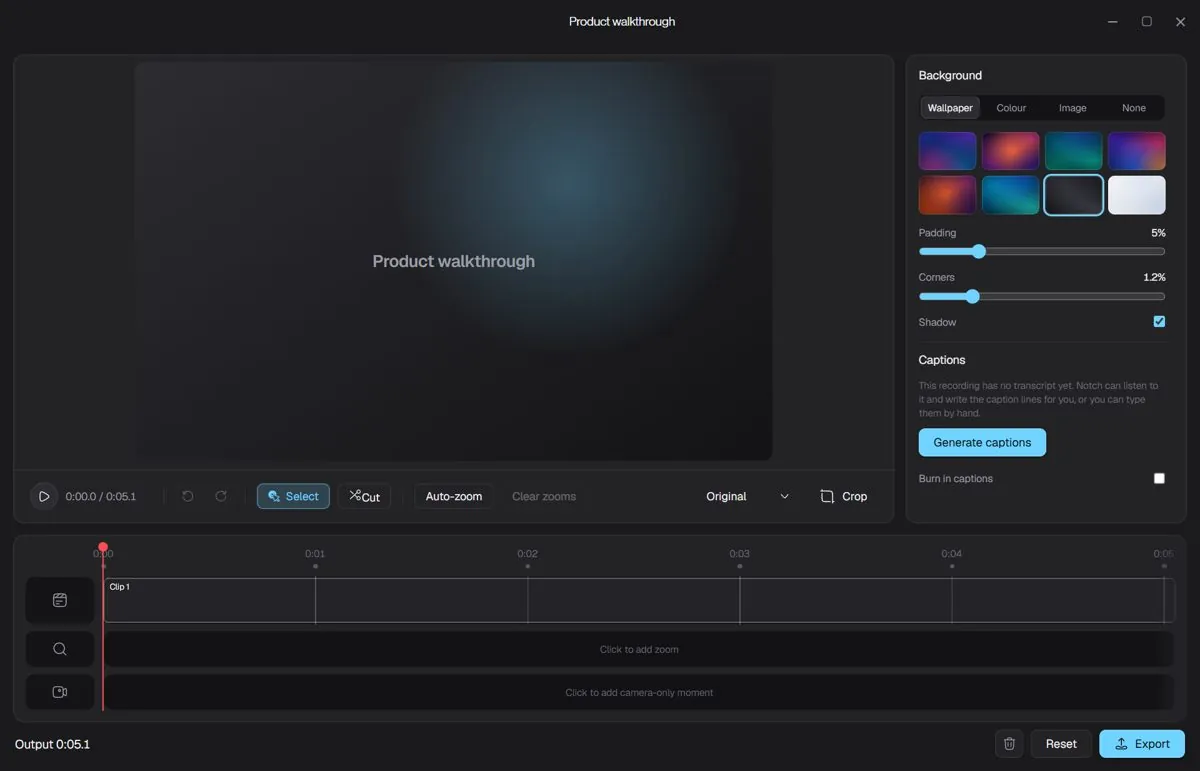The image size is (1200, 771).
Task: Click the 0:00.0 / 0:05.1 time readout
Action: (101, 496)
